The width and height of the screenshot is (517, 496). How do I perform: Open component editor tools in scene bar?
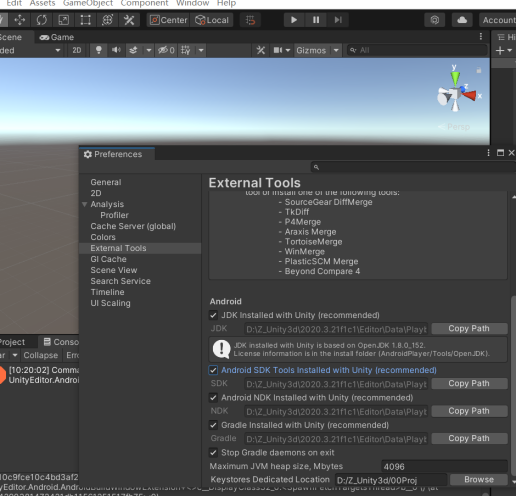pyautogui.click(x=261, y=50)
